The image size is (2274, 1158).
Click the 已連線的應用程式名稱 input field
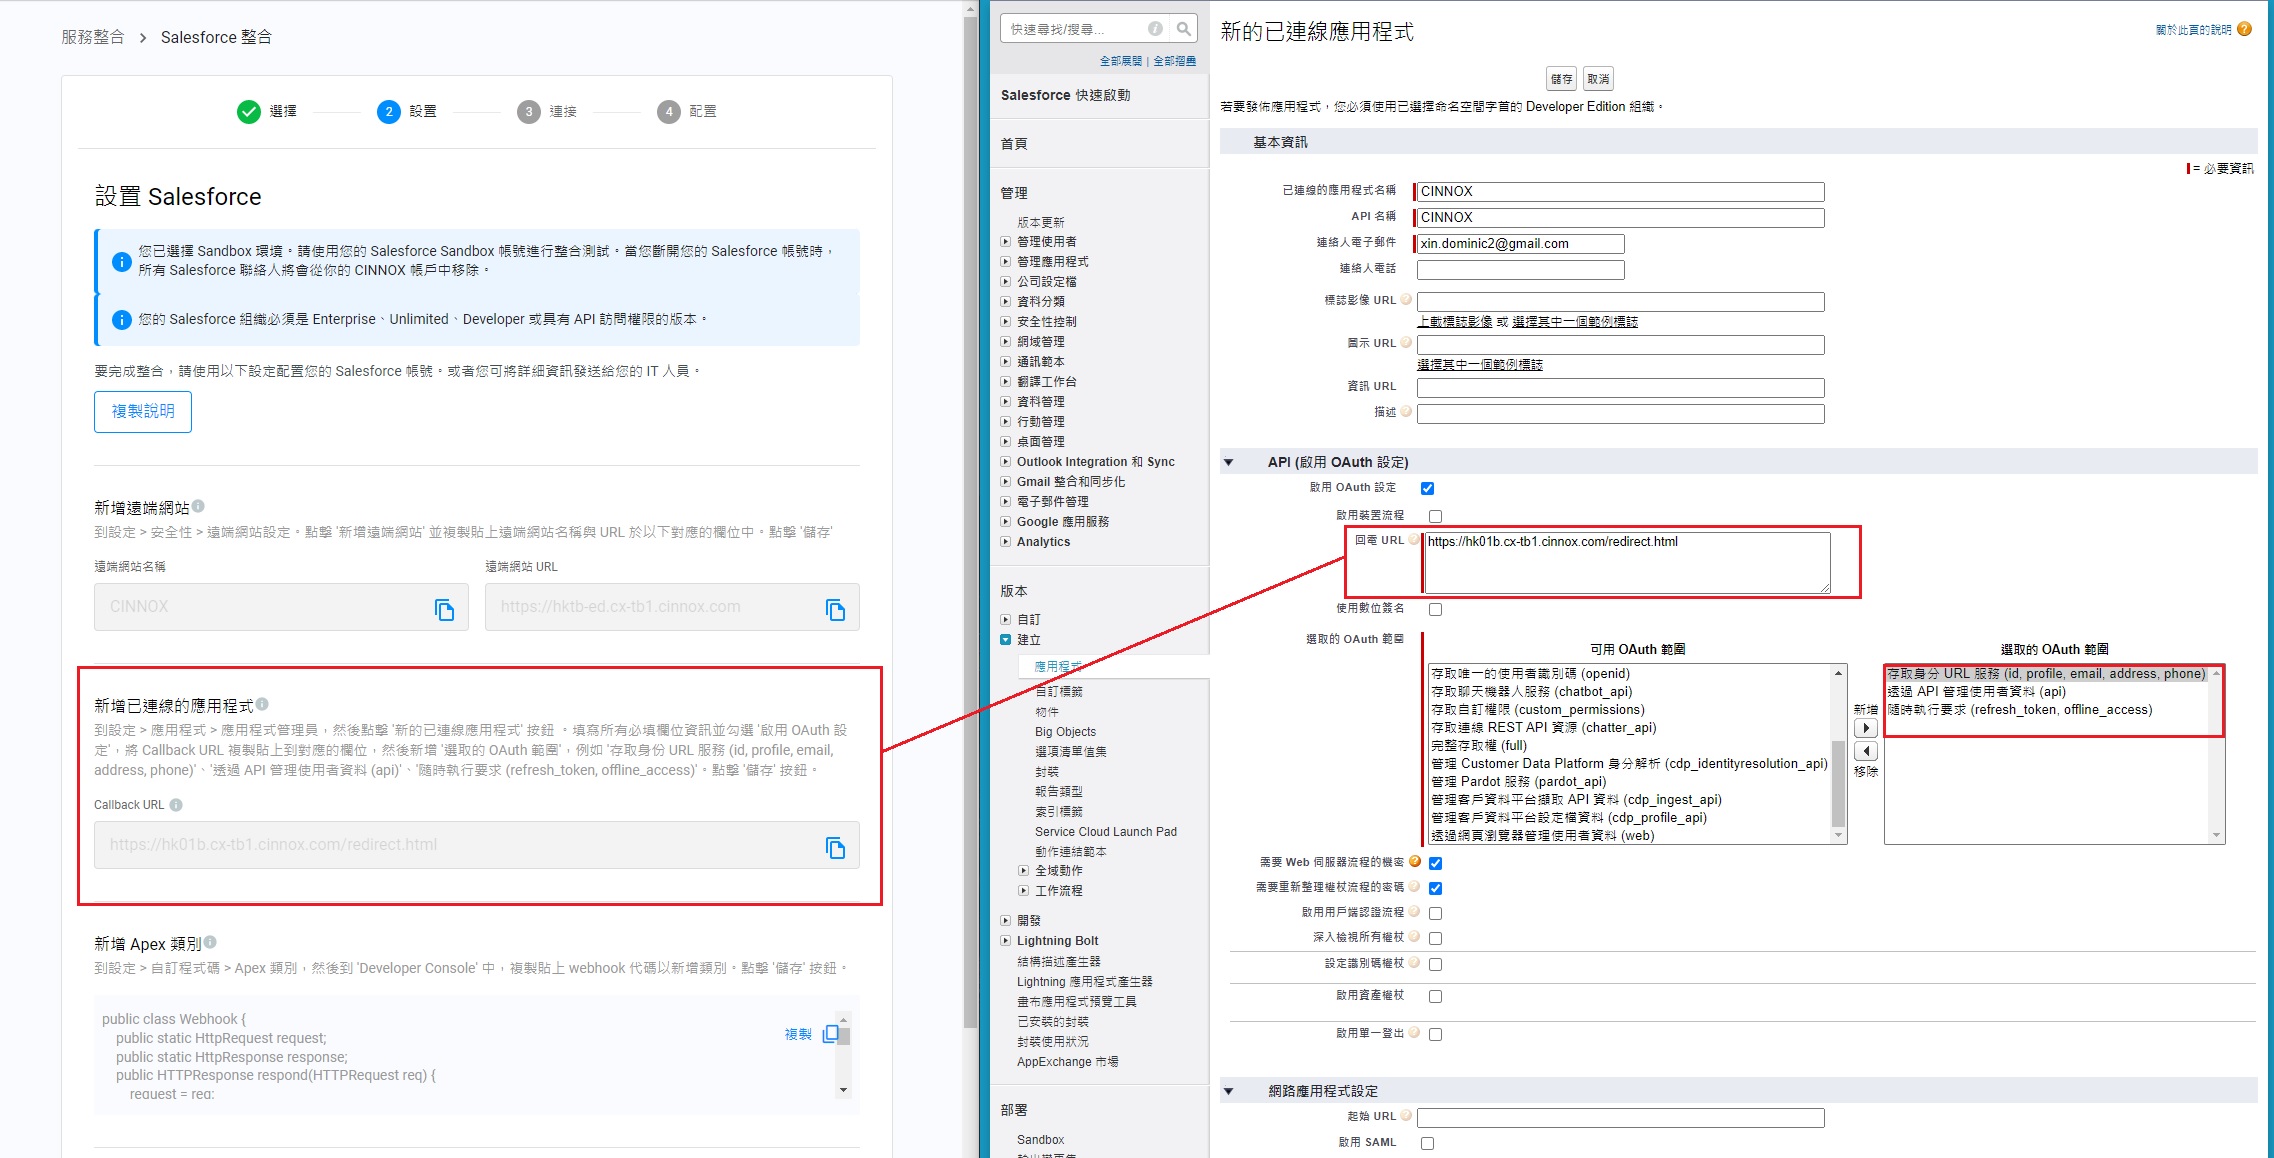(1620, 191)
